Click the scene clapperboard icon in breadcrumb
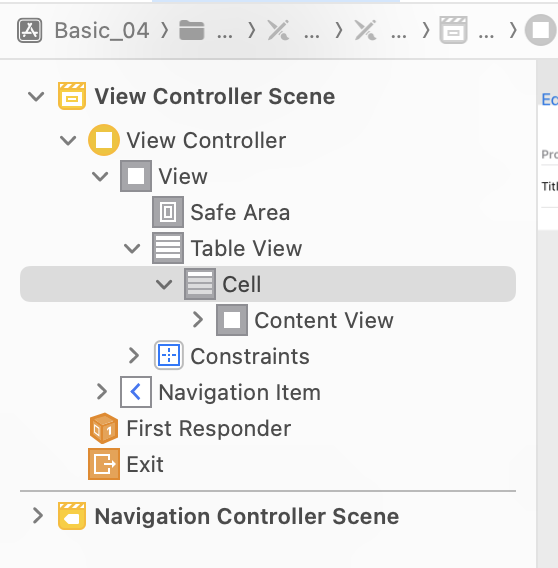The height and width of the screenshot is (568, 558). 453,30
